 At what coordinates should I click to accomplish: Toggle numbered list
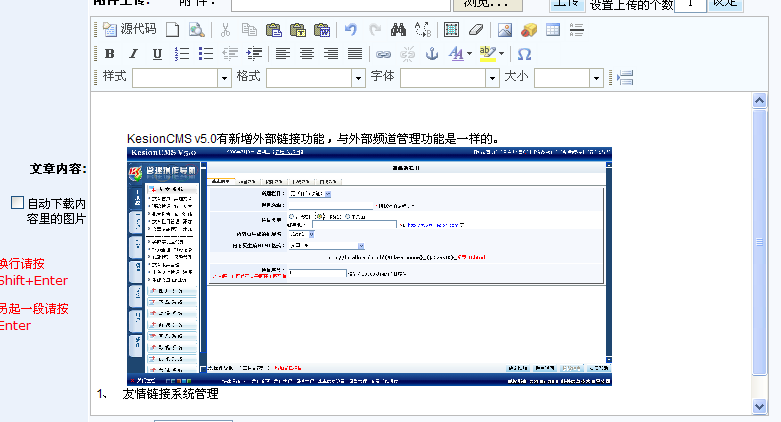[x=182, y=54]
